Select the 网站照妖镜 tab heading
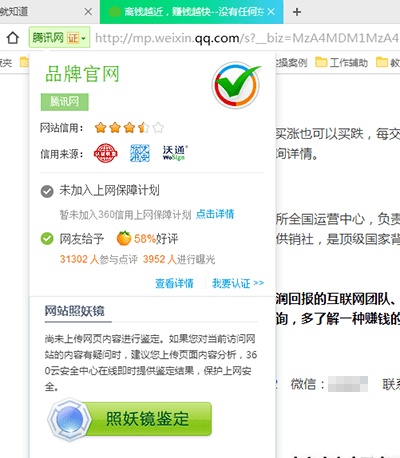This screenshot has height=458, width=400. coord(75,311)
